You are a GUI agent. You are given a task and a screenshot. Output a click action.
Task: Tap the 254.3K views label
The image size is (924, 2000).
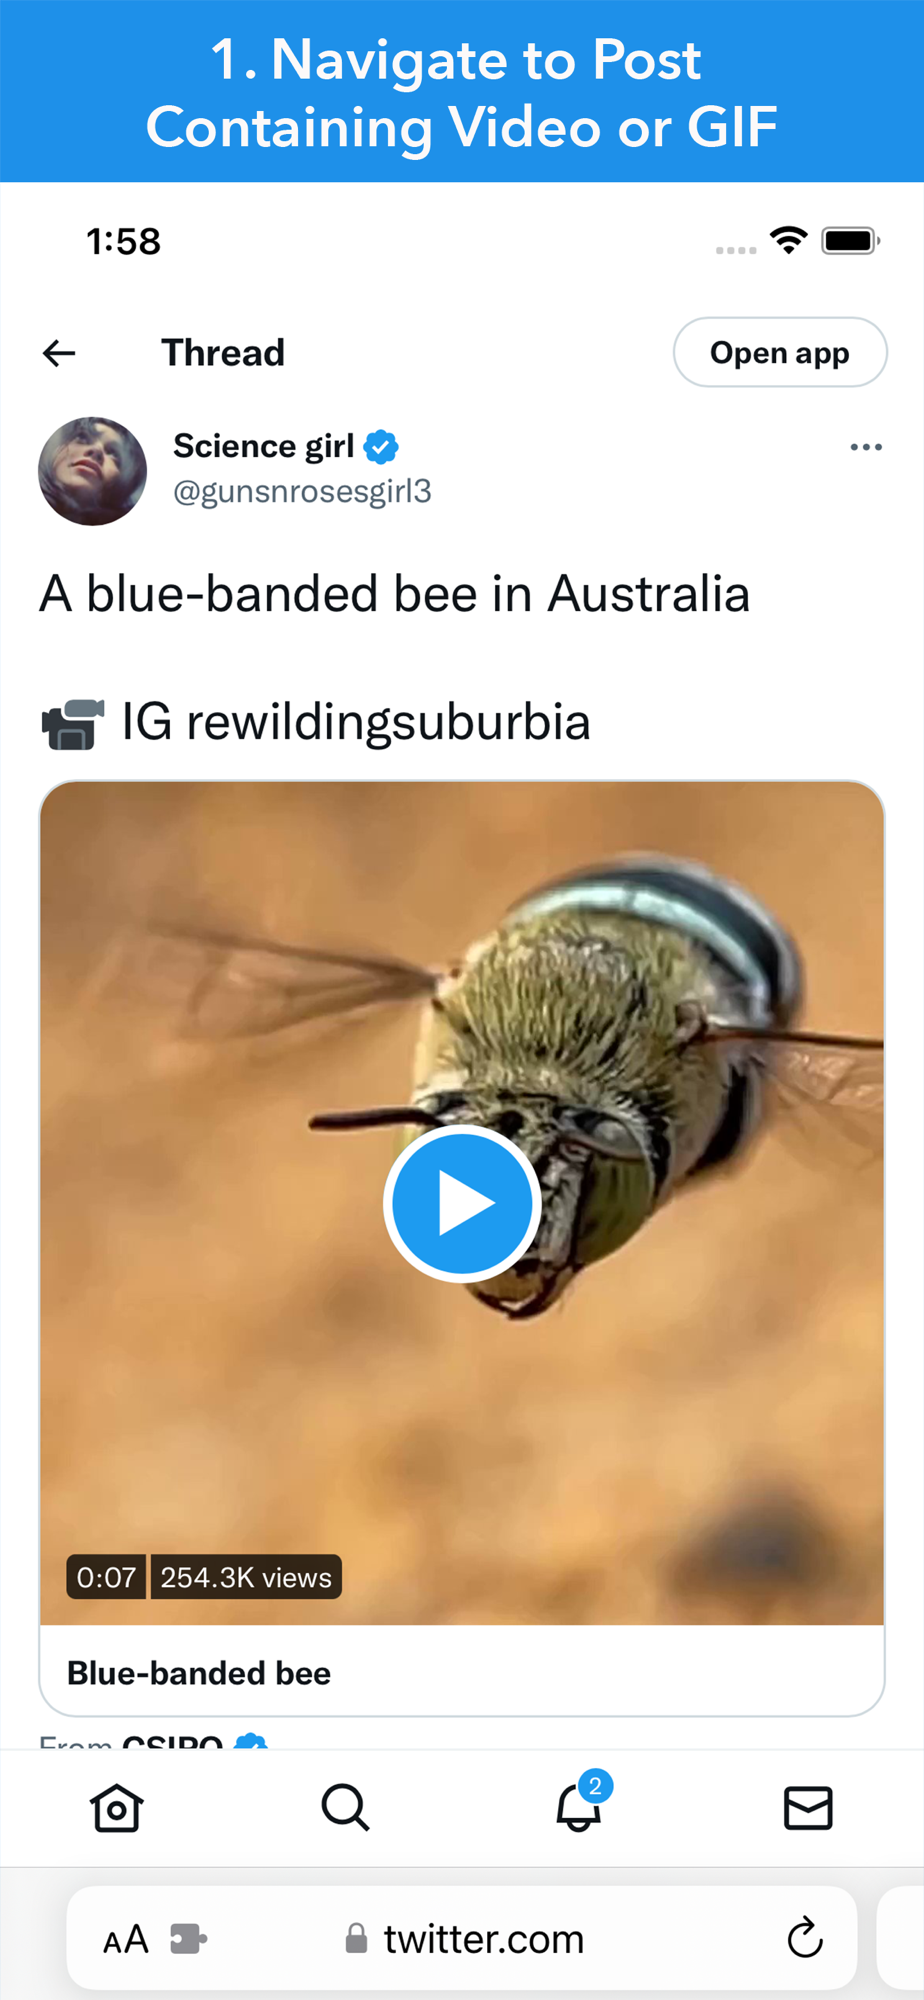click(x=246, y=1577)
